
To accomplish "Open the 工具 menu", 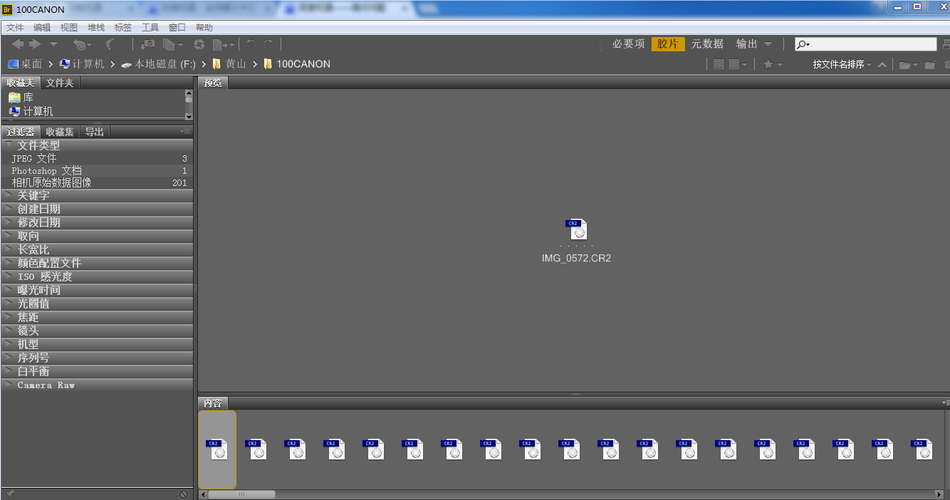I will [150, 27].
